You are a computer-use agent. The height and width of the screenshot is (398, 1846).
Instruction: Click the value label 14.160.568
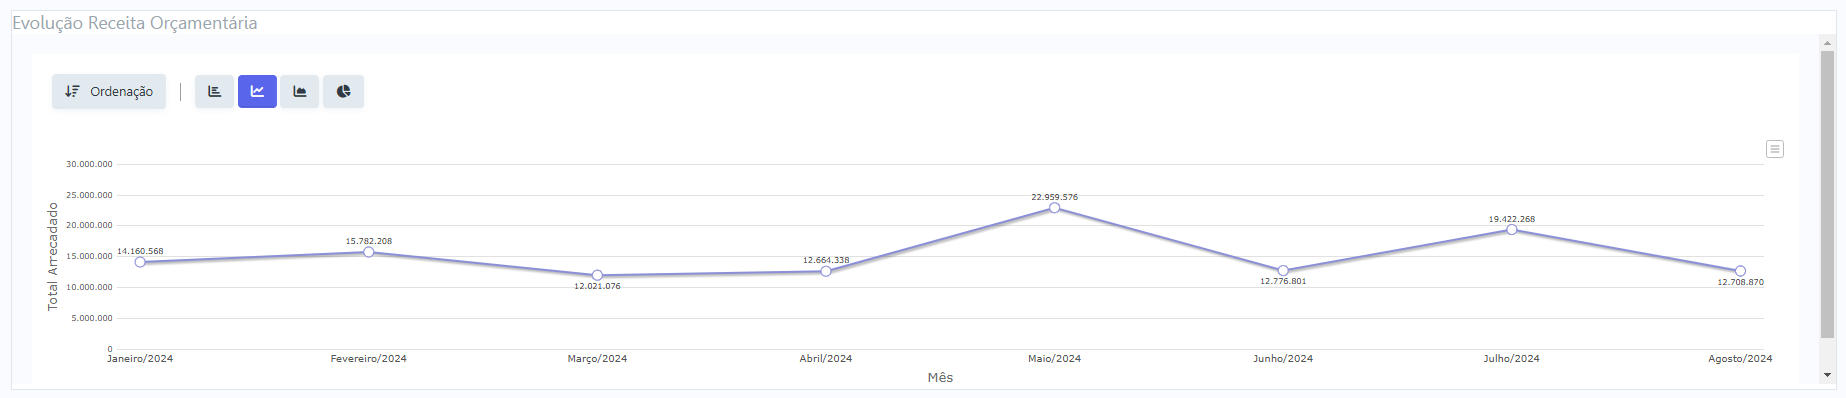tap(140, 251)
